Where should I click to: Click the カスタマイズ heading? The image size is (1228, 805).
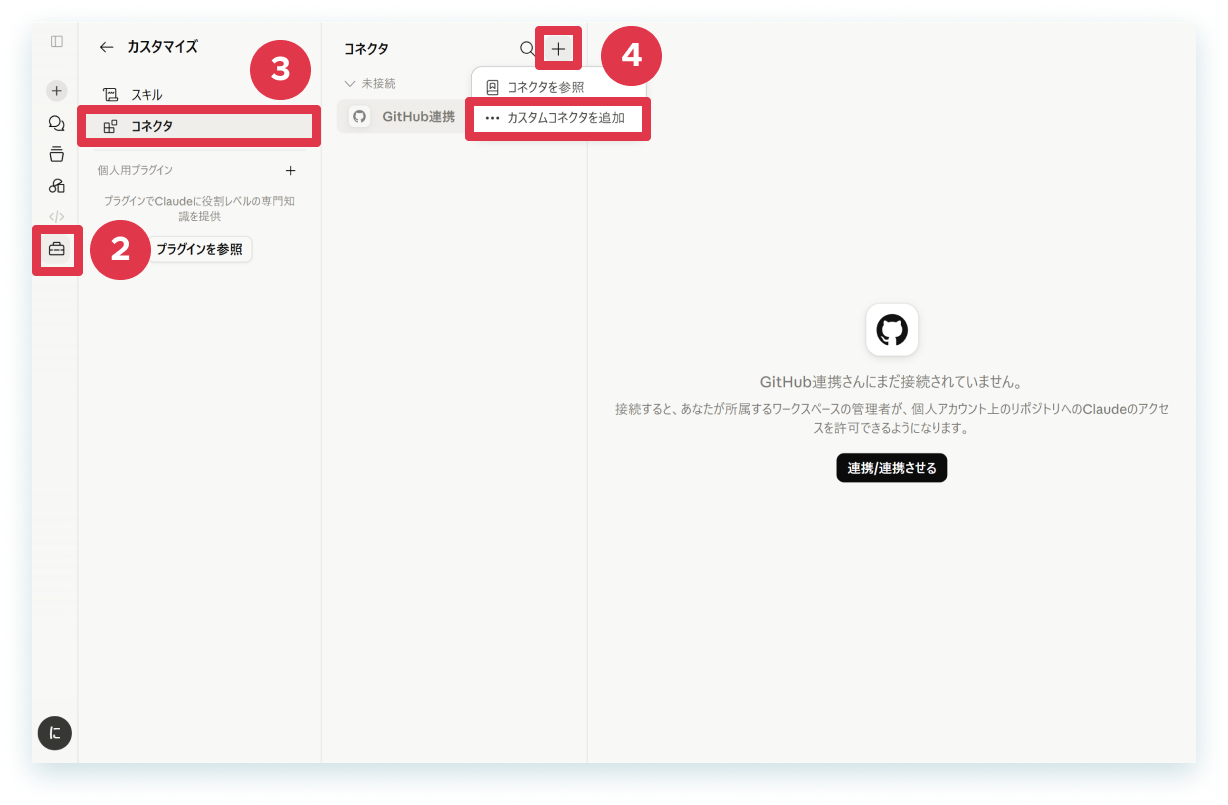(x=162, y=47)
